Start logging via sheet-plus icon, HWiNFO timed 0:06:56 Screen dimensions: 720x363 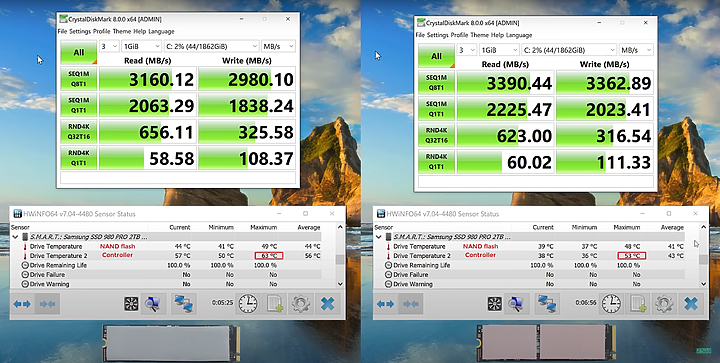click(x=637, y=304)
